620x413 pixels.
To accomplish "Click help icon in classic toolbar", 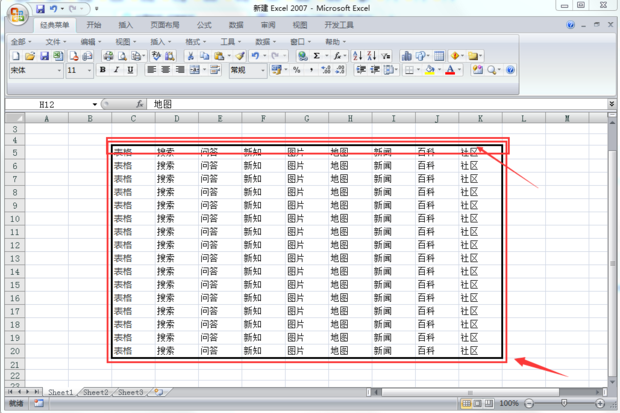I will coord(510,70).
